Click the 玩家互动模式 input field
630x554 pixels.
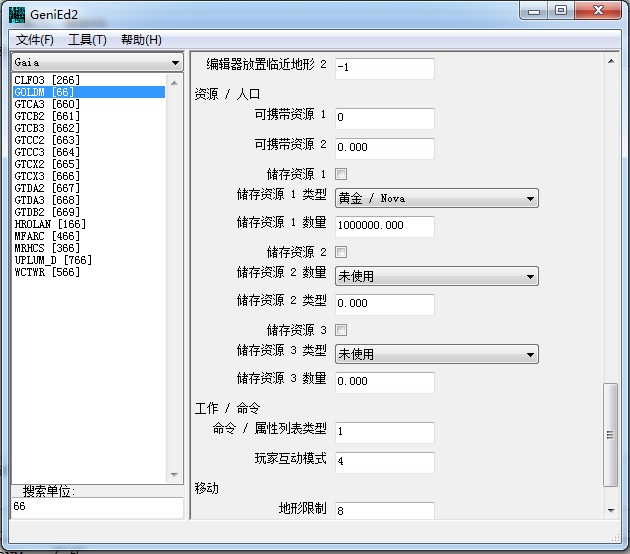click(384, 462)
